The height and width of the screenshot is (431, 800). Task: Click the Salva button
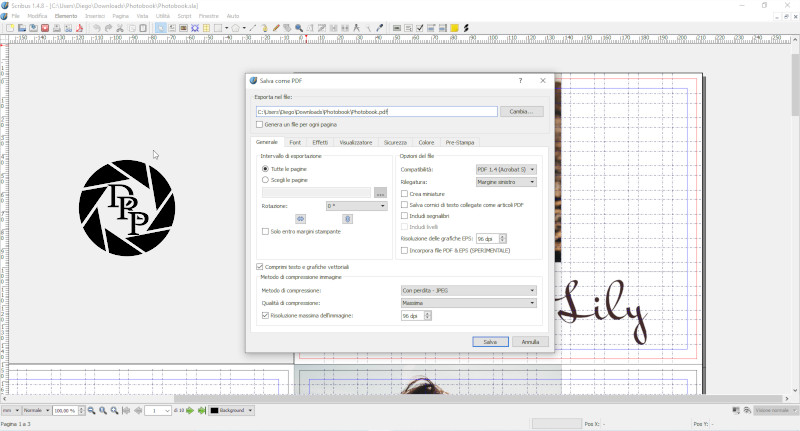tap(490, 342)
